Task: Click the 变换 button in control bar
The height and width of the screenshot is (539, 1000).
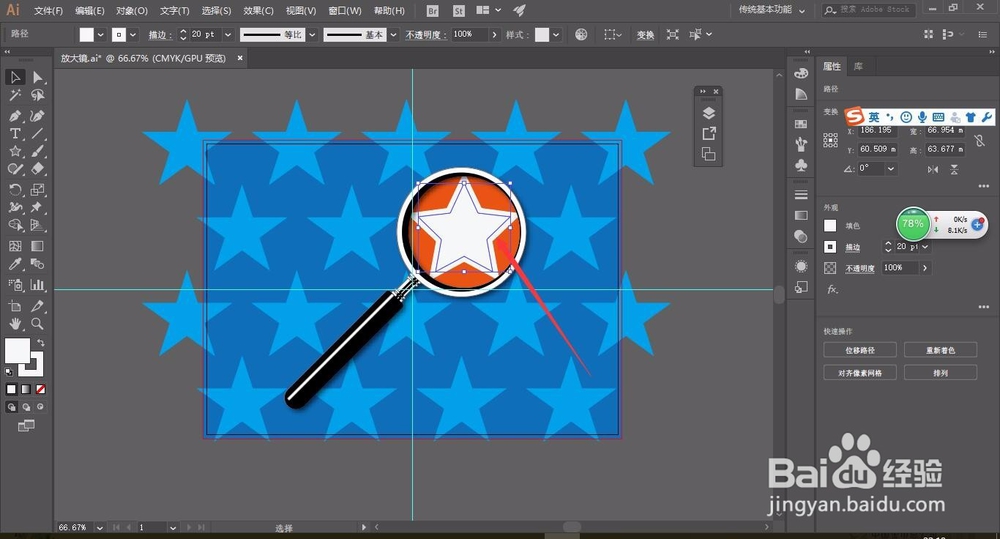Action: [x=645, y=35]
